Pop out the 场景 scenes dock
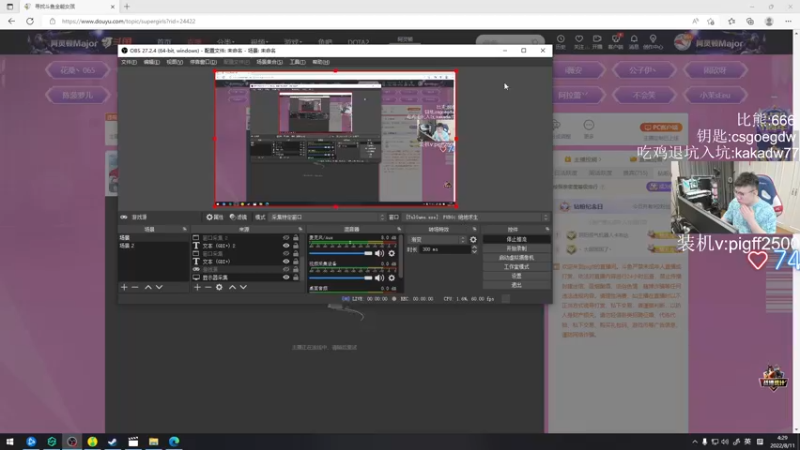Screen dimensions: 800x450 click(185, 229)
